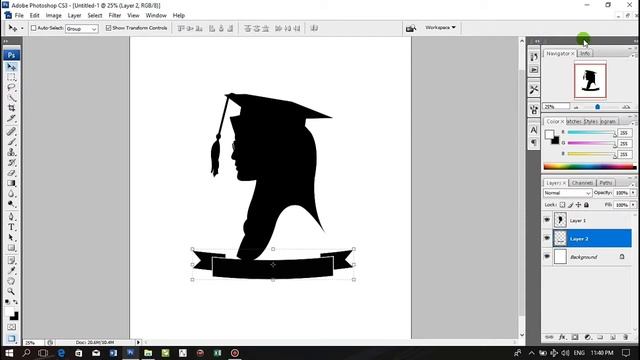Uncheck Show Transform Controls
640x360 pixels.
click(x=108, y=28)
